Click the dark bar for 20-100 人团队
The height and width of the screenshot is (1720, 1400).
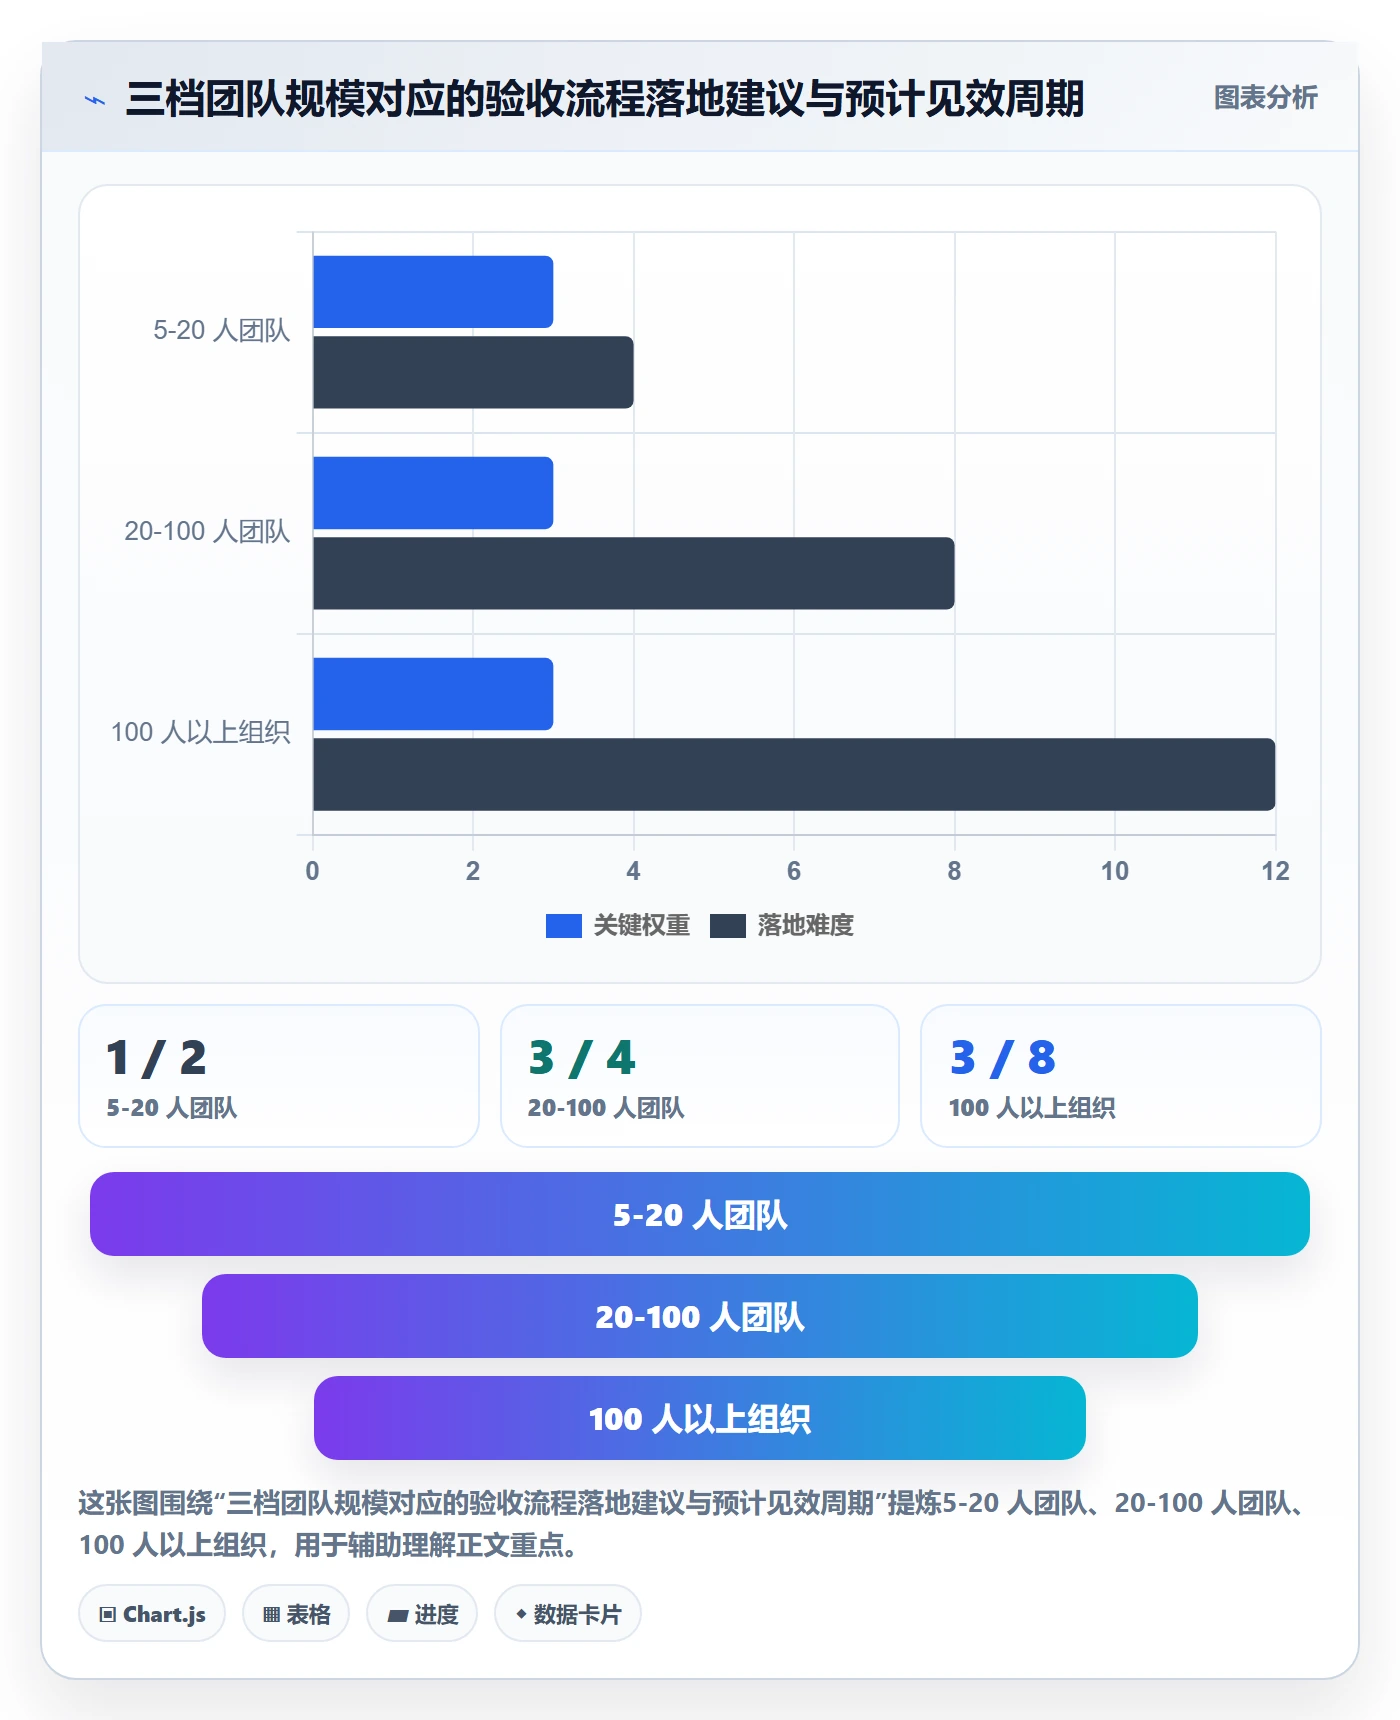[634, 573]
